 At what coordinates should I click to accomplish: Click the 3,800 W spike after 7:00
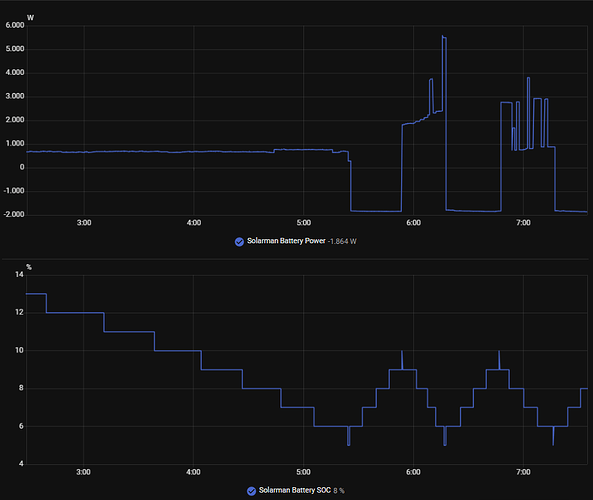pyautogui.click(x=528, y=78)
